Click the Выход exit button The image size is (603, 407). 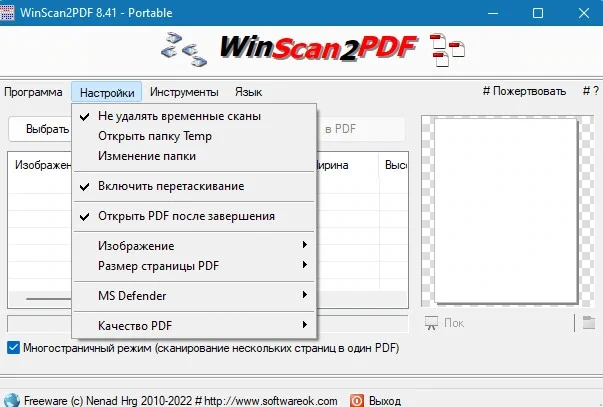click(x=385, y=400)
